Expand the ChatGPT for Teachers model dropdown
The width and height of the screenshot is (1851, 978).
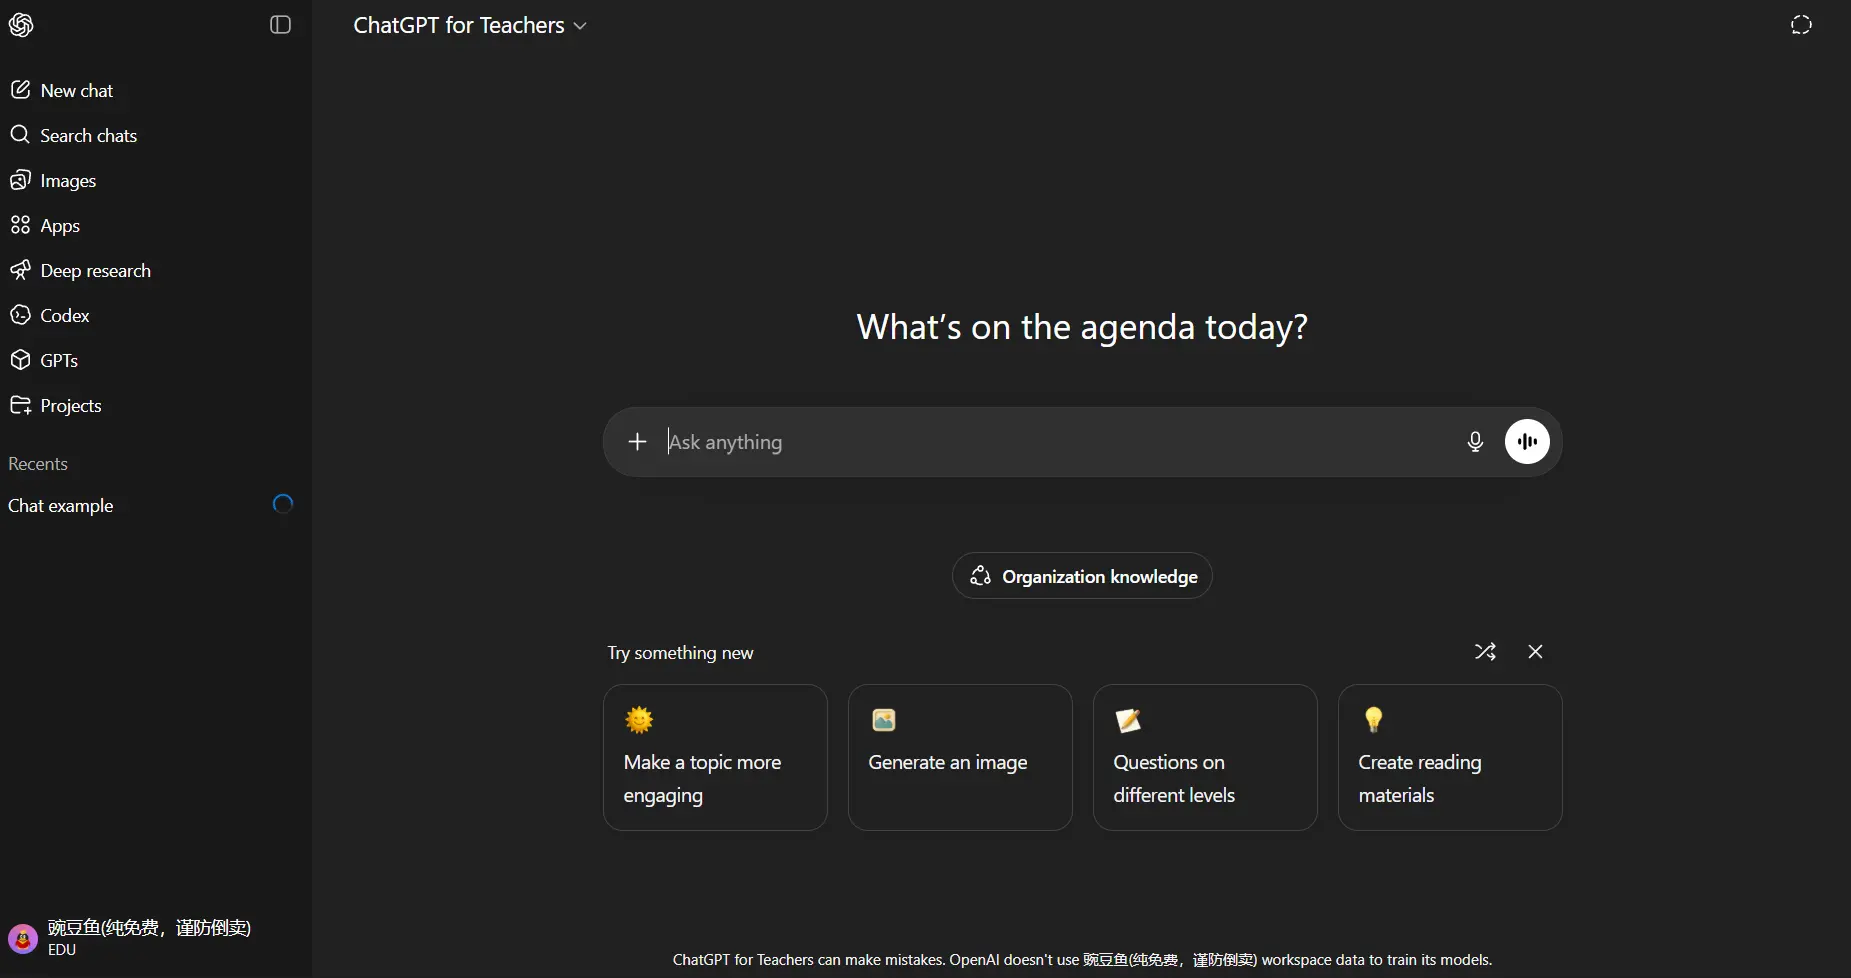(470, 26)
